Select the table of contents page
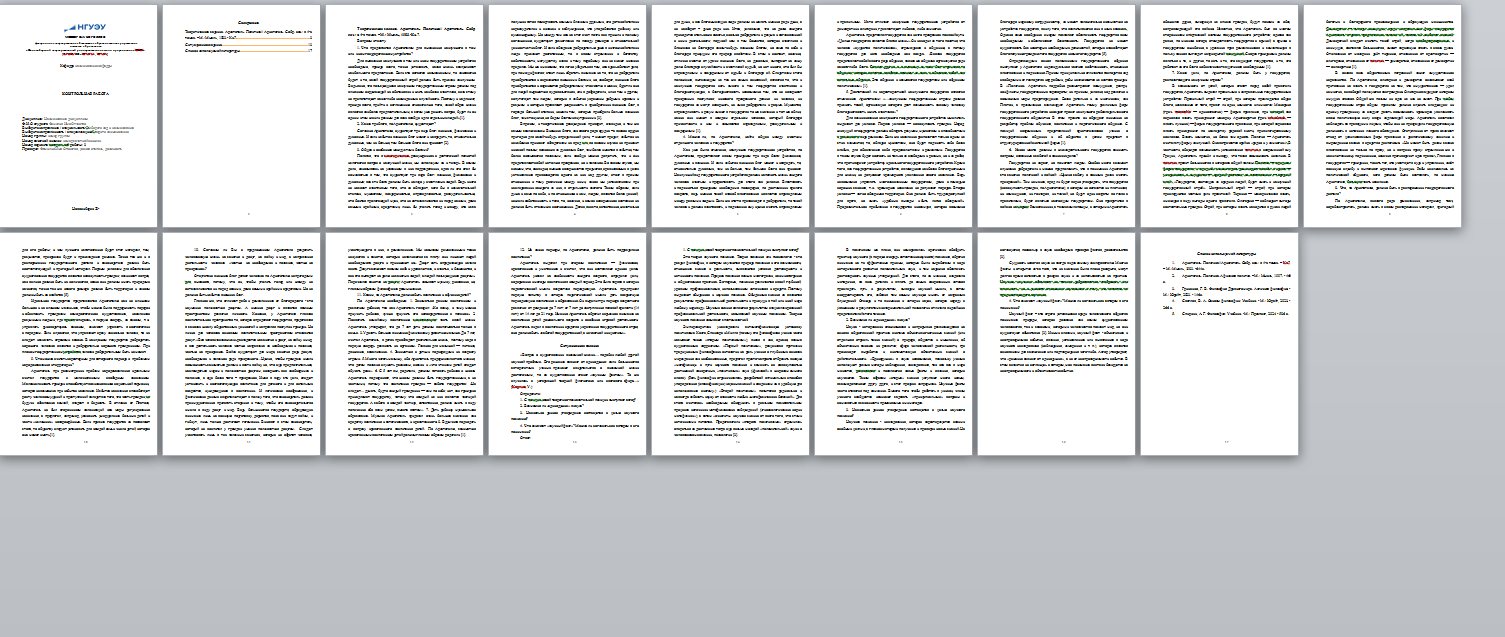Image resolution: width=1505 pixels, height=637 pixels. 242,116
